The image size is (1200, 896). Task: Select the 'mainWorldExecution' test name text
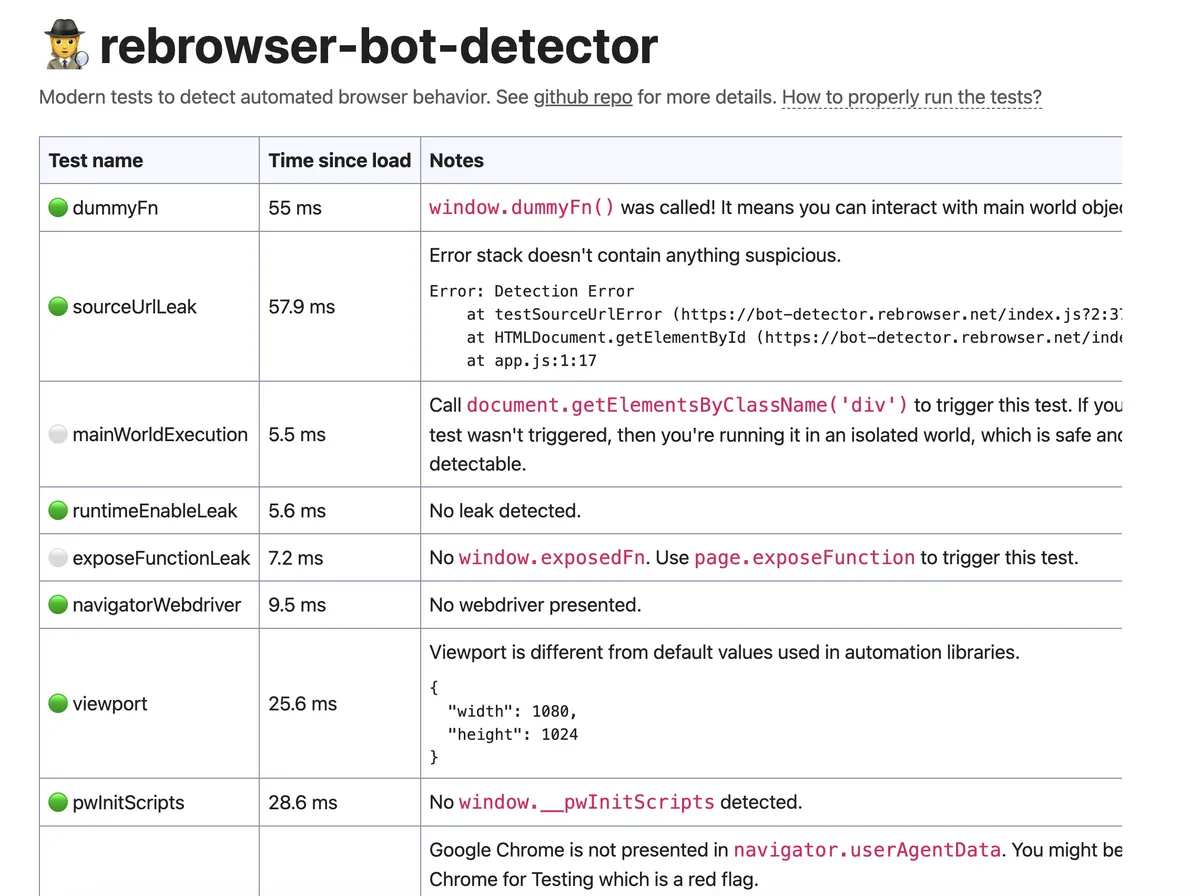click(160, 435)
